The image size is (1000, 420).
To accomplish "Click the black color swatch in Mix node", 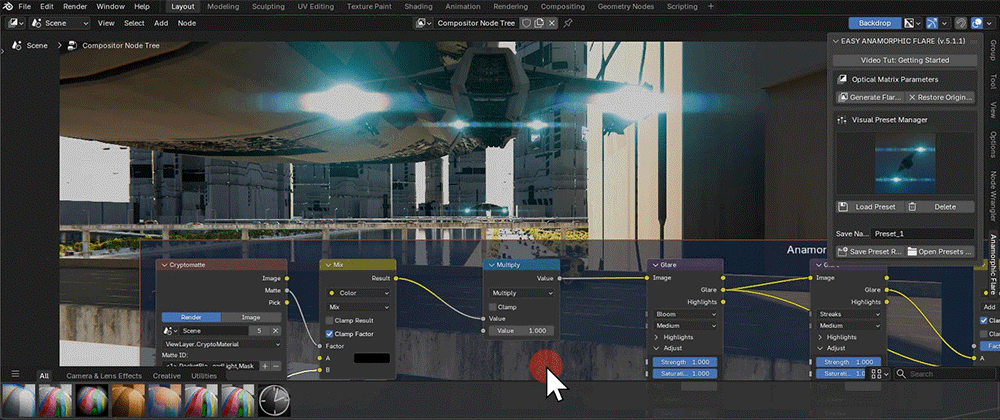I will pos(372,358).
